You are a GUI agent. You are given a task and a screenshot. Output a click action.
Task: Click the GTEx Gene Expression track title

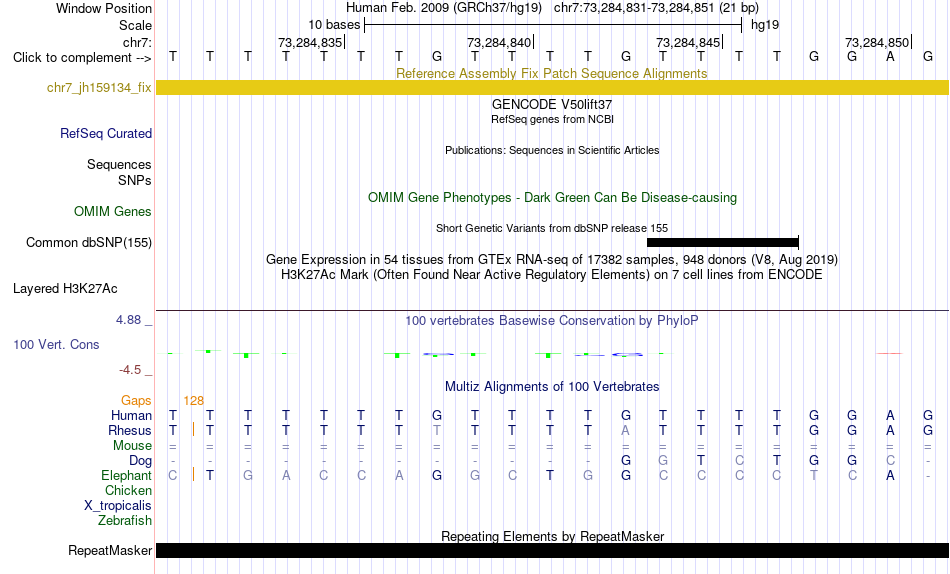[x=552, y=259]
